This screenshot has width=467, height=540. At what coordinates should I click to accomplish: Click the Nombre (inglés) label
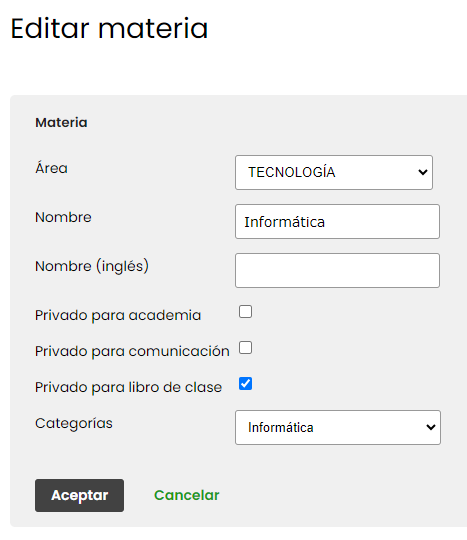[x=92, y=266]
